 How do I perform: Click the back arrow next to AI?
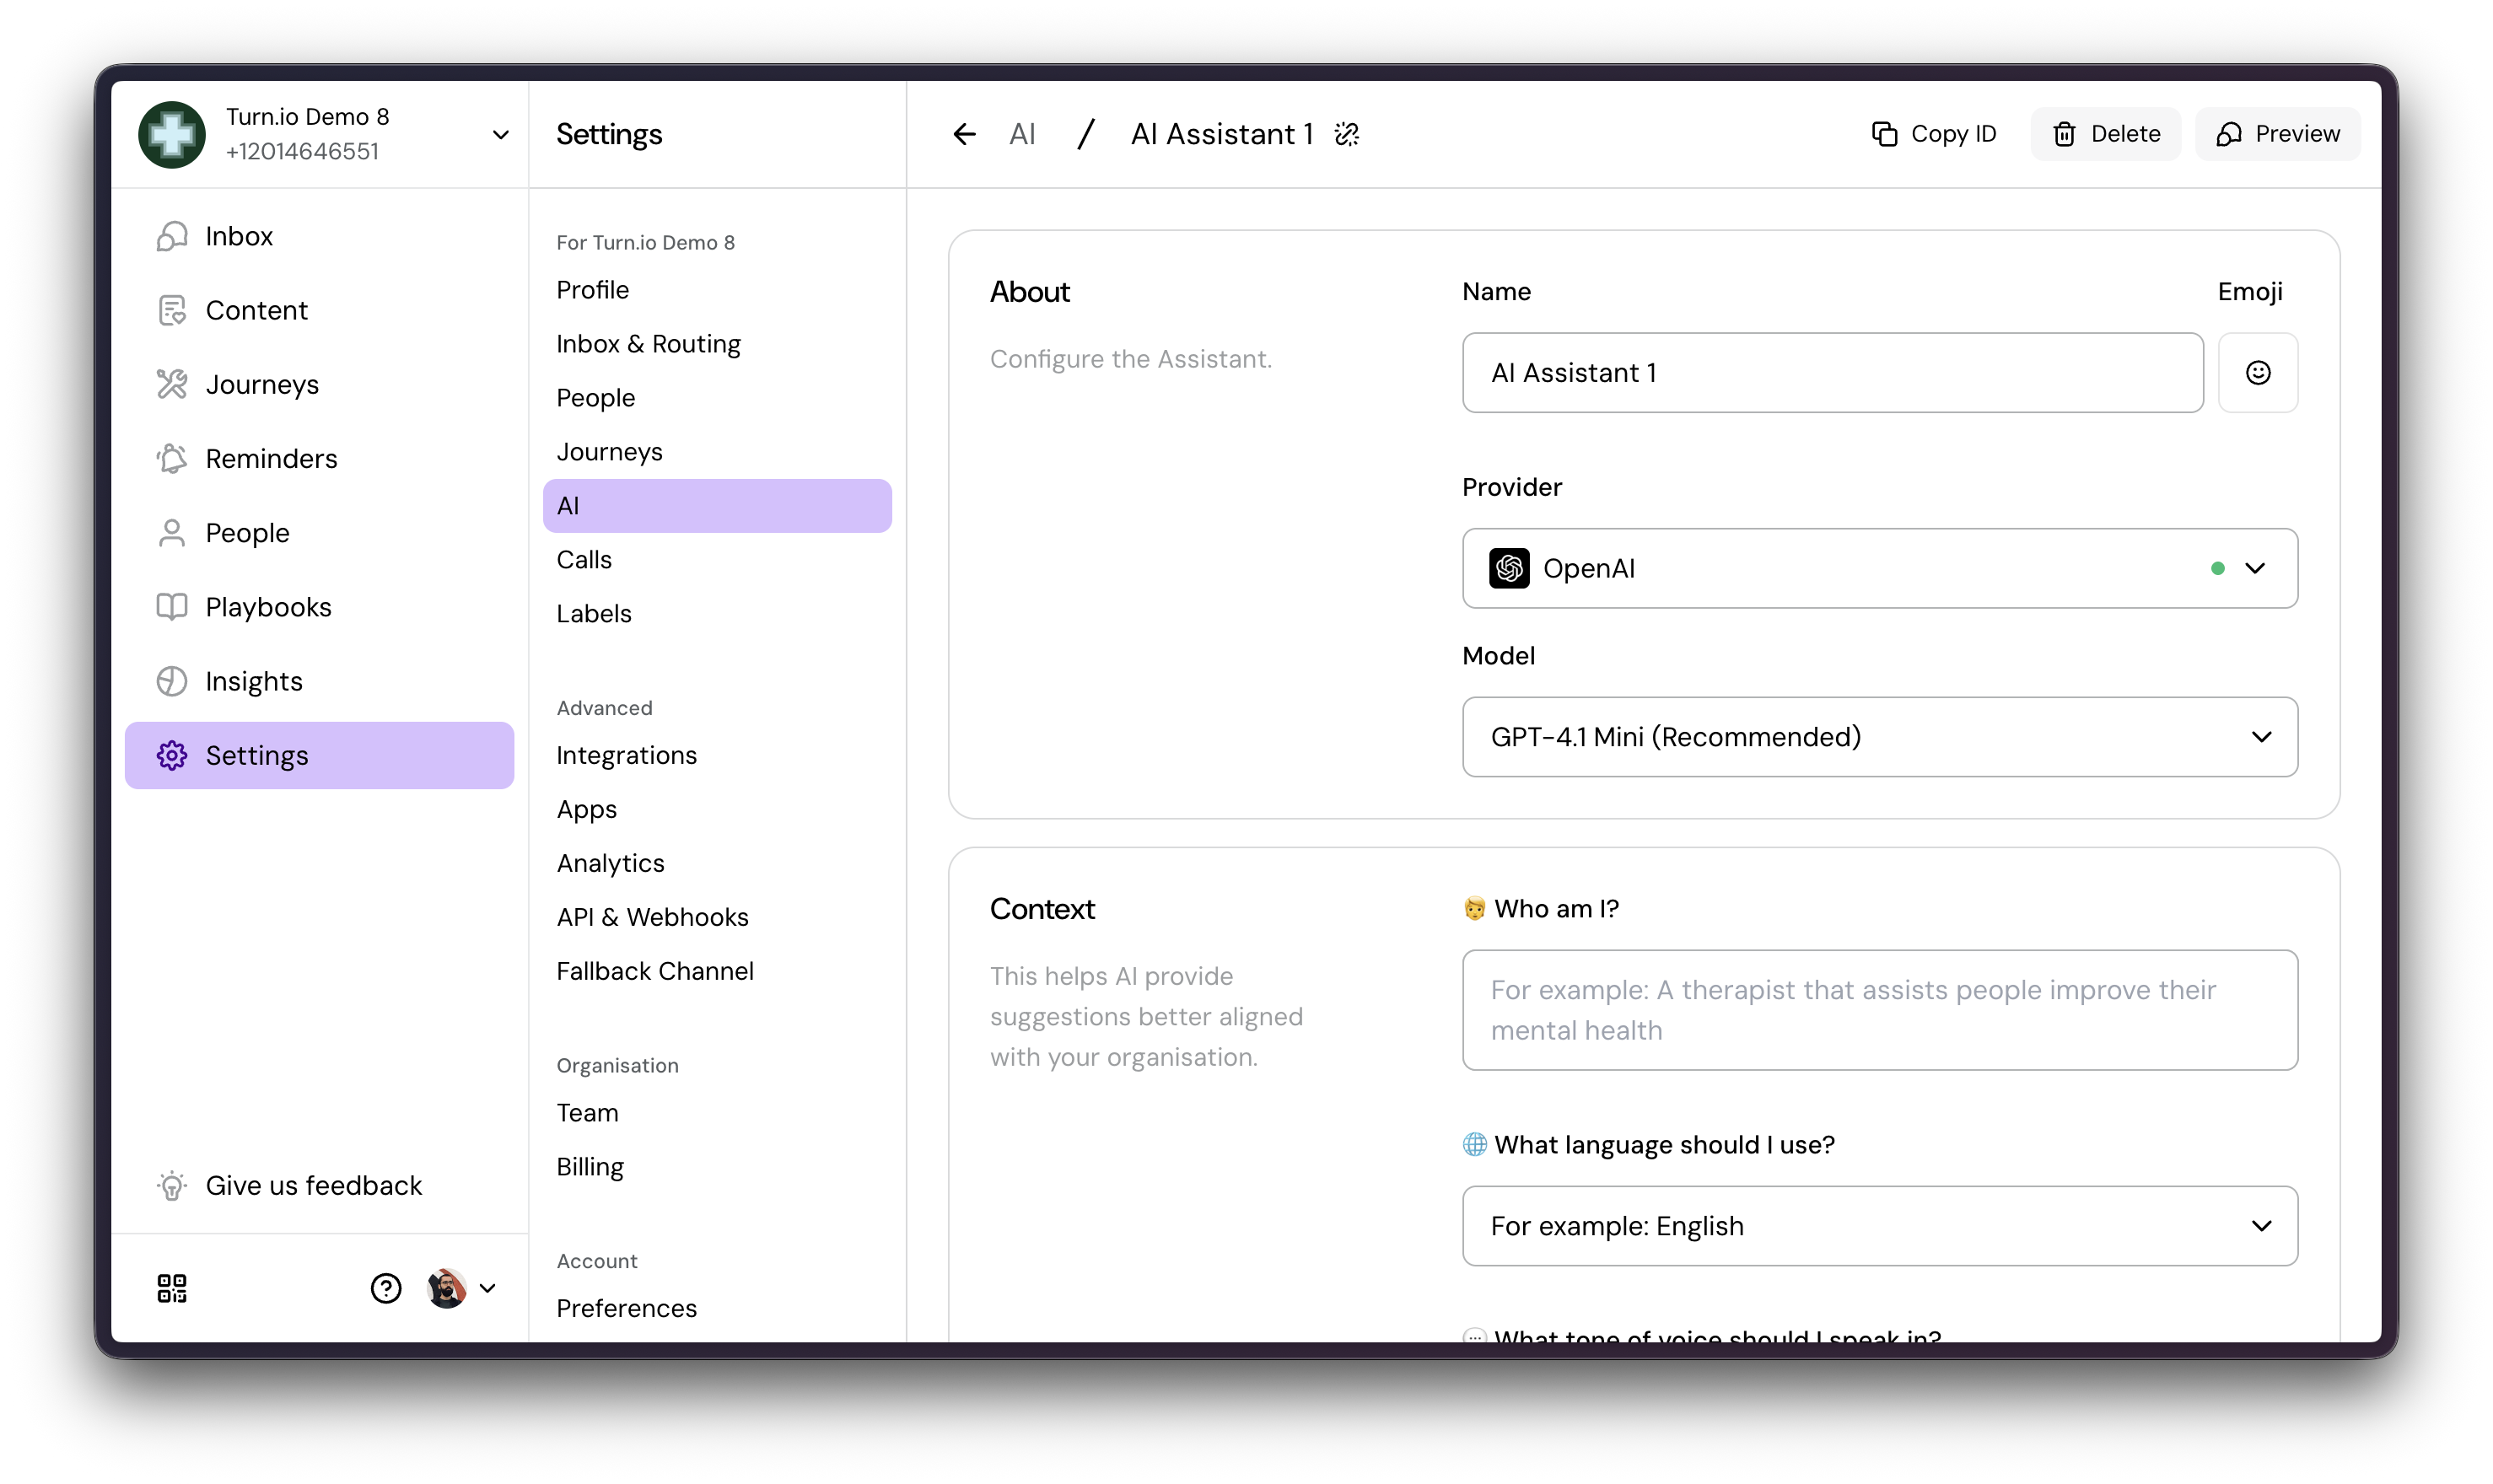(x=964, y=134)
